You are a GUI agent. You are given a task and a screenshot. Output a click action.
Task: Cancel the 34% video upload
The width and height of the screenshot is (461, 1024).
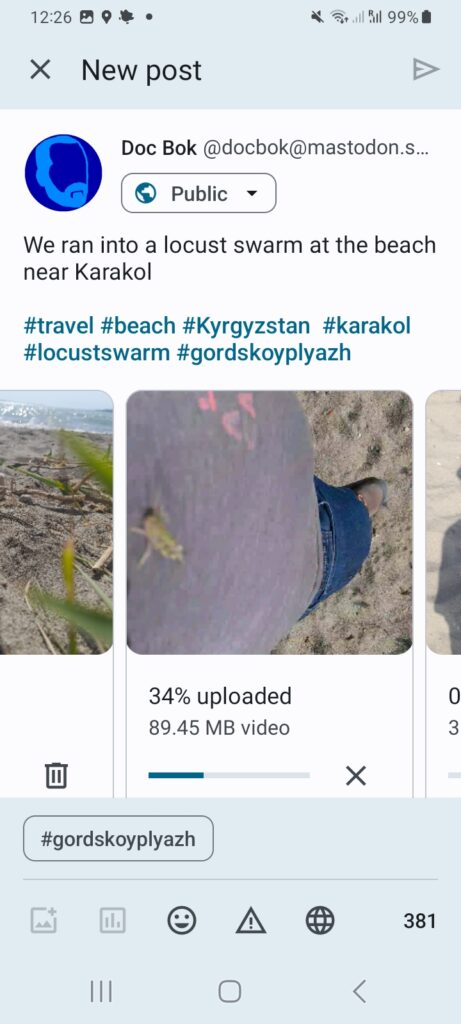[355, 775]
